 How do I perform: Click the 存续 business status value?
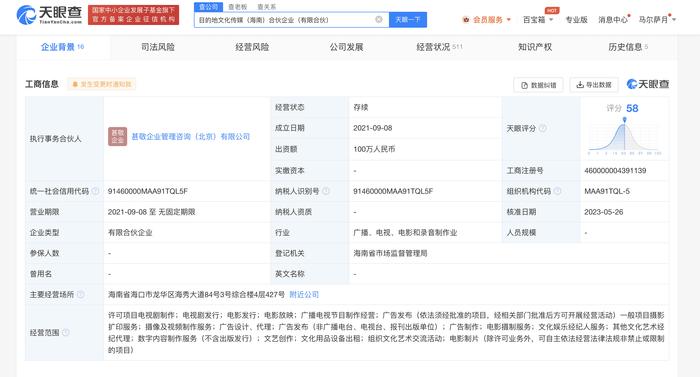click(361, 107)
